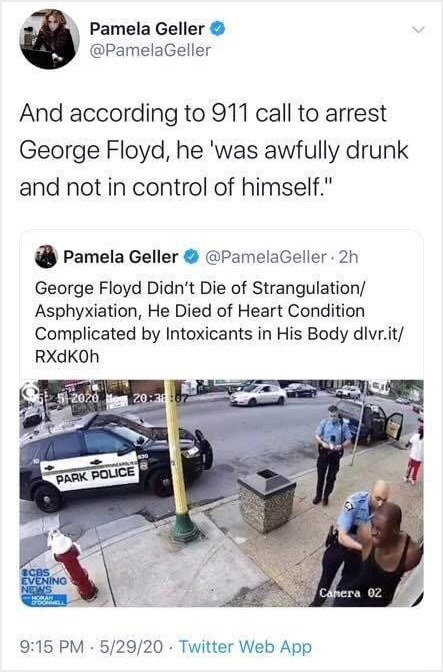Screen dimensions: 443x672
Task: Click the @PamelaGeller handle under the top name
Action: (150, 50)
